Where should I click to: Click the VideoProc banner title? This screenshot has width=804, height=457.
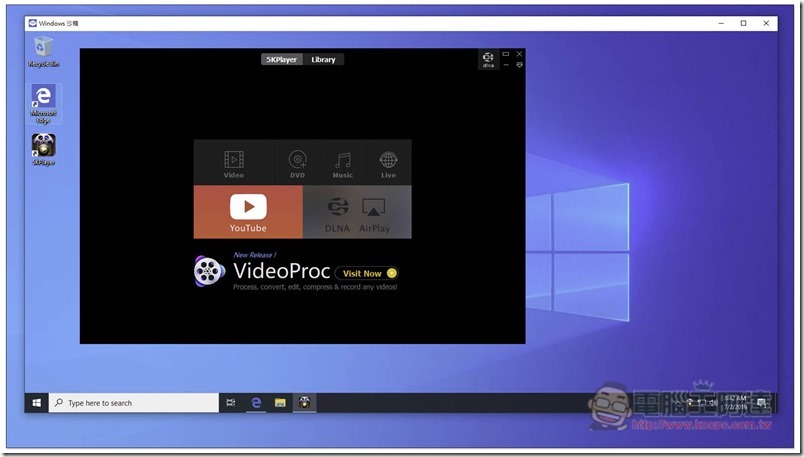[x=282, y=270]
